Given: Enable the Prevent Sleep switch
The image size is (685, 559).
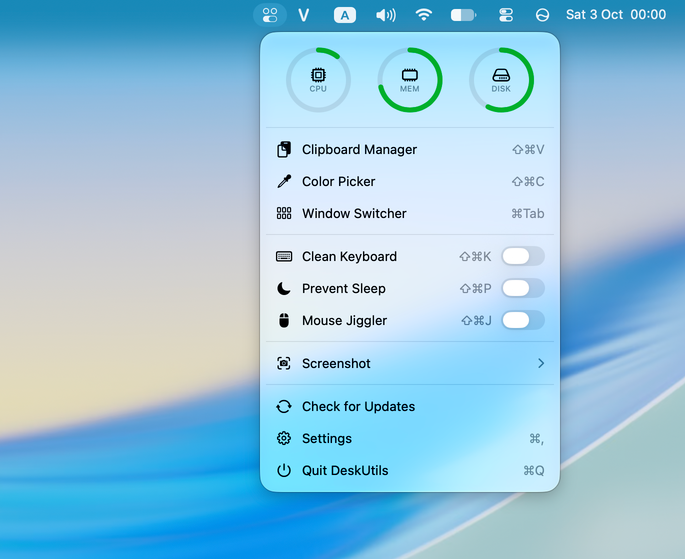Looking at the screenshot, I should point(523,288).
